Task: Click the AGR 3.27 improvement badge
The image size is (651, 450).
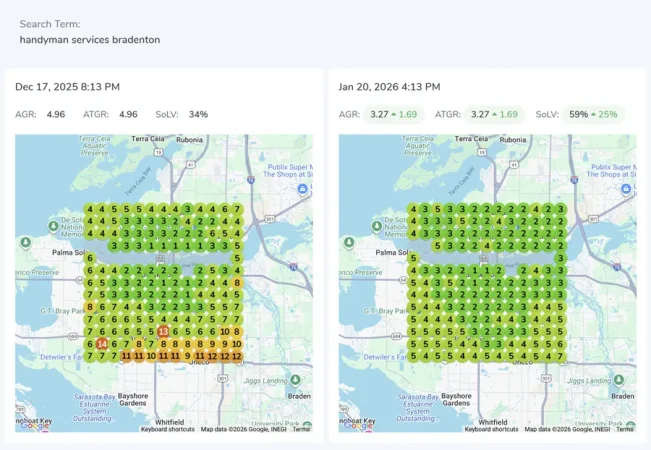Action: click(393, 115)
